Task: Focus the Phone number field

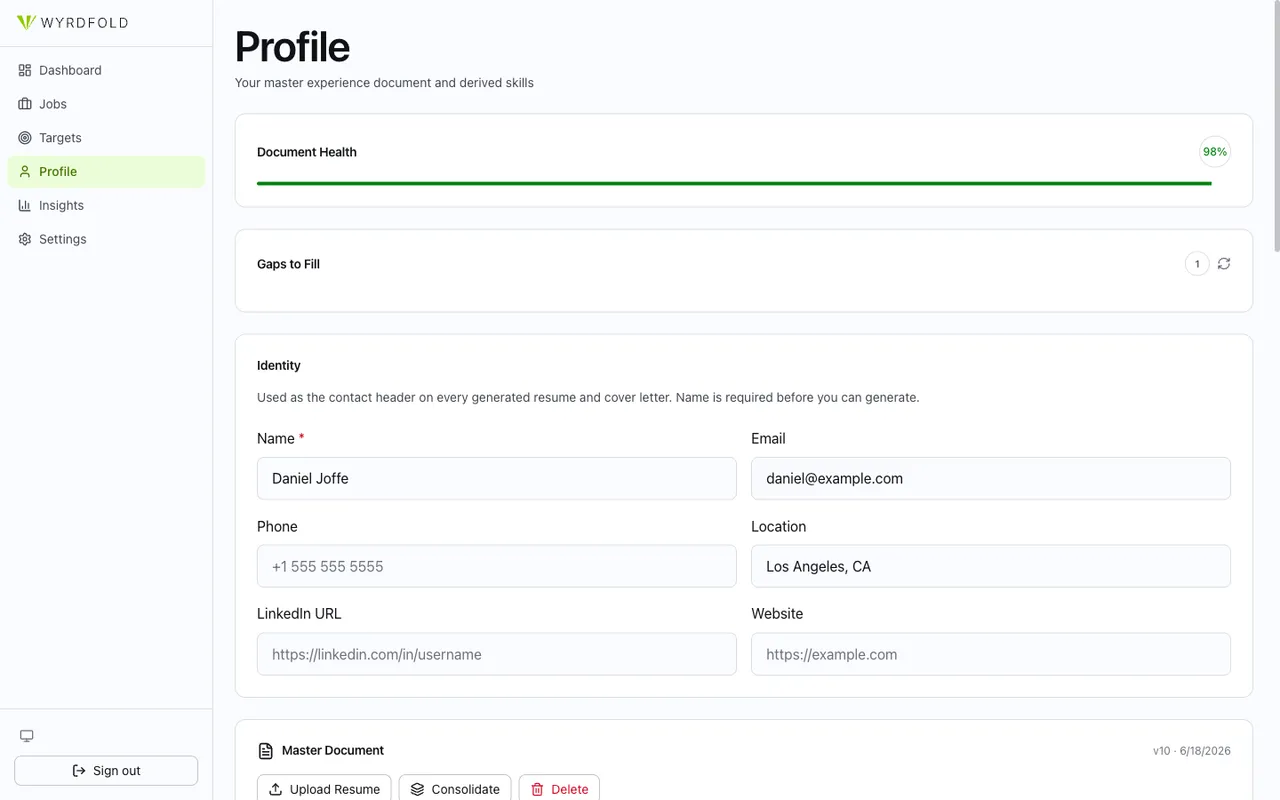Action: (497, 566)
